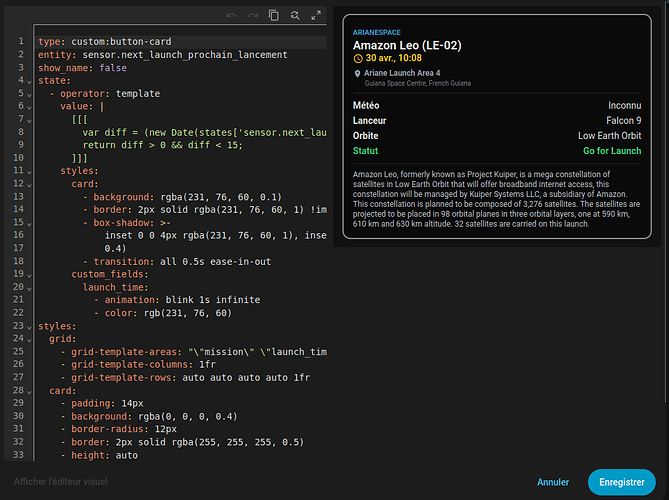This screenshot has width=669, height=500.
Task: Click 'grid-template-rows' on line 27
Action: pyautogui.click(x=121, y=378)
